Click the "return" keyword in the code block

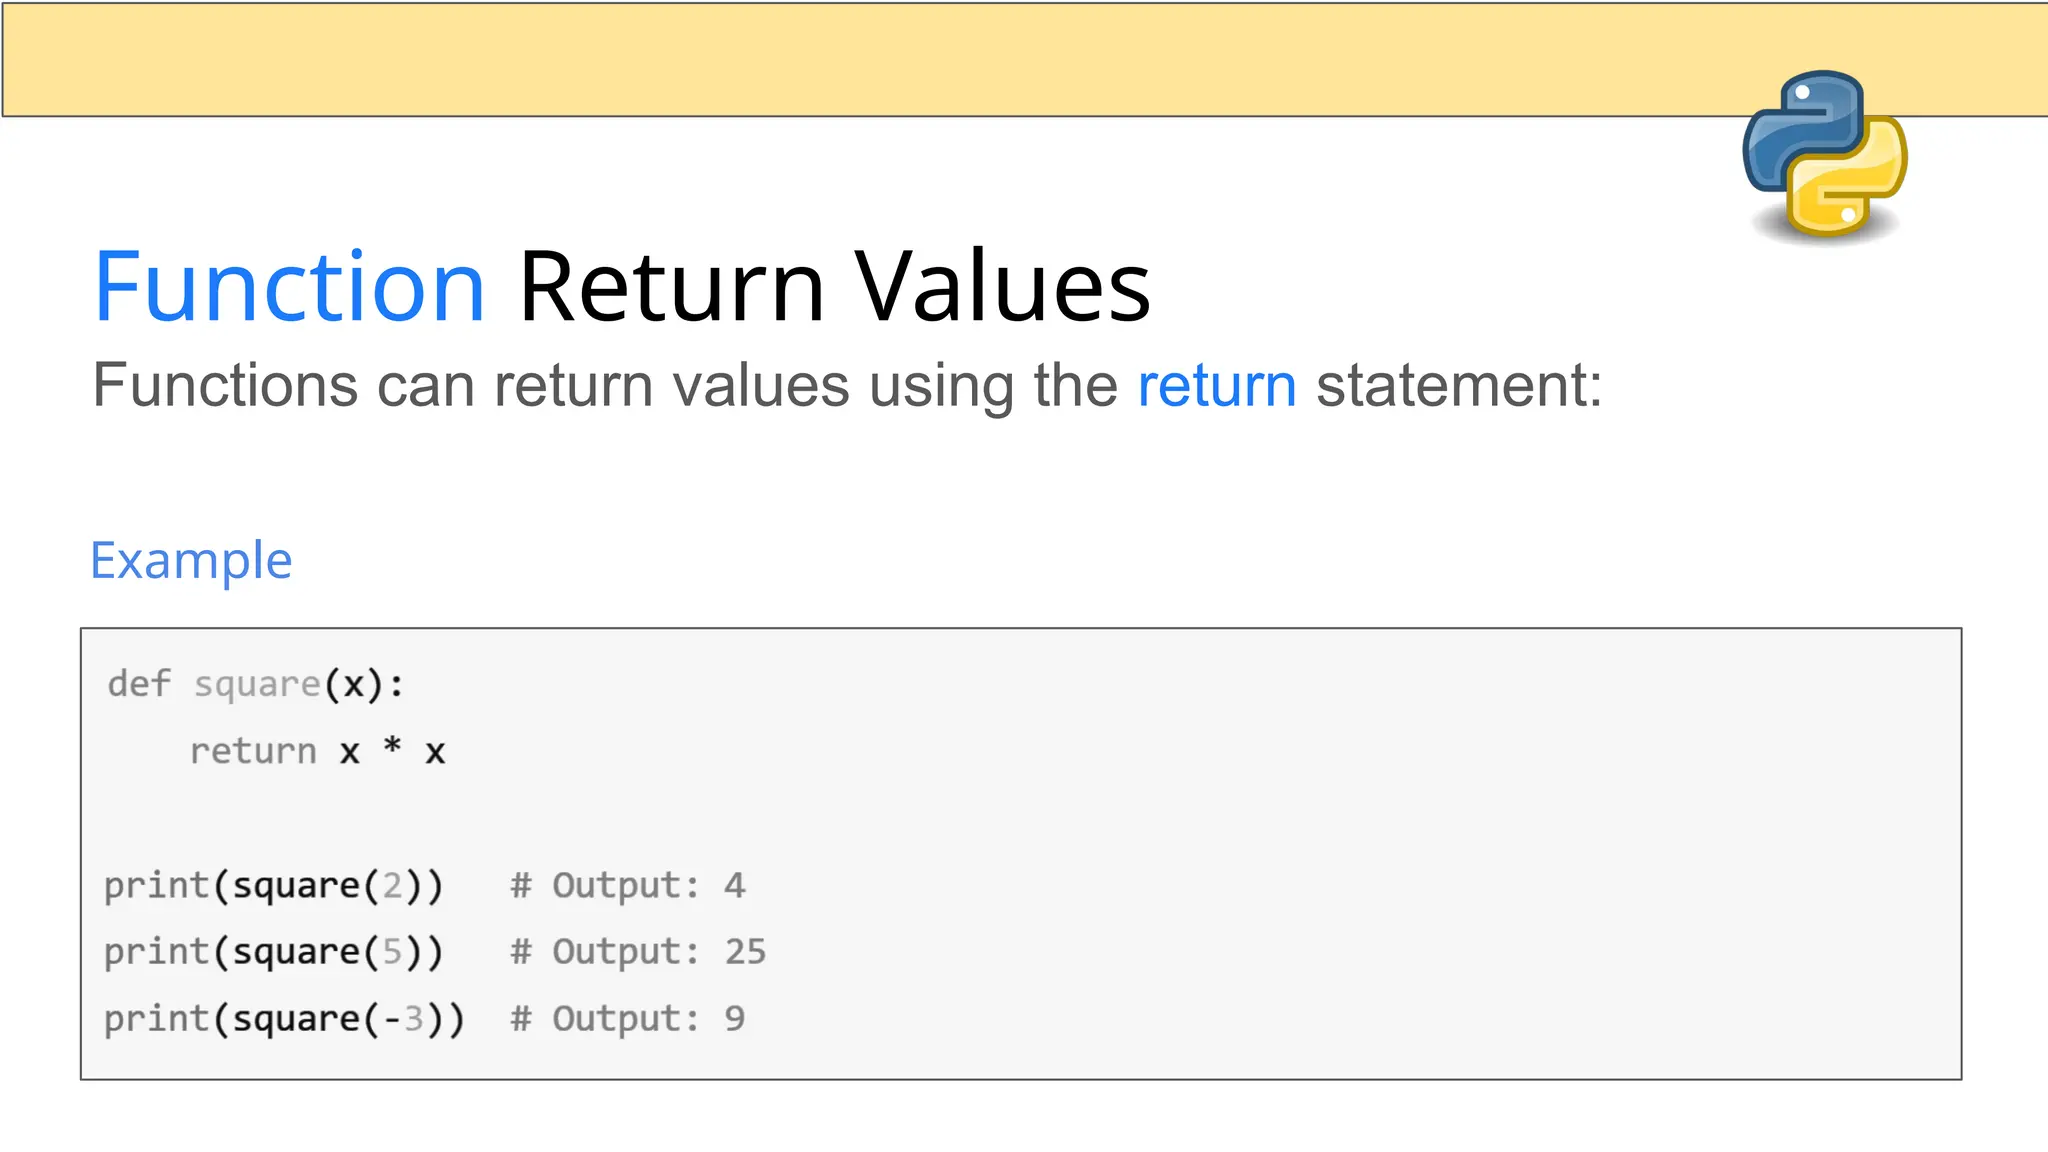click(253, 751)
